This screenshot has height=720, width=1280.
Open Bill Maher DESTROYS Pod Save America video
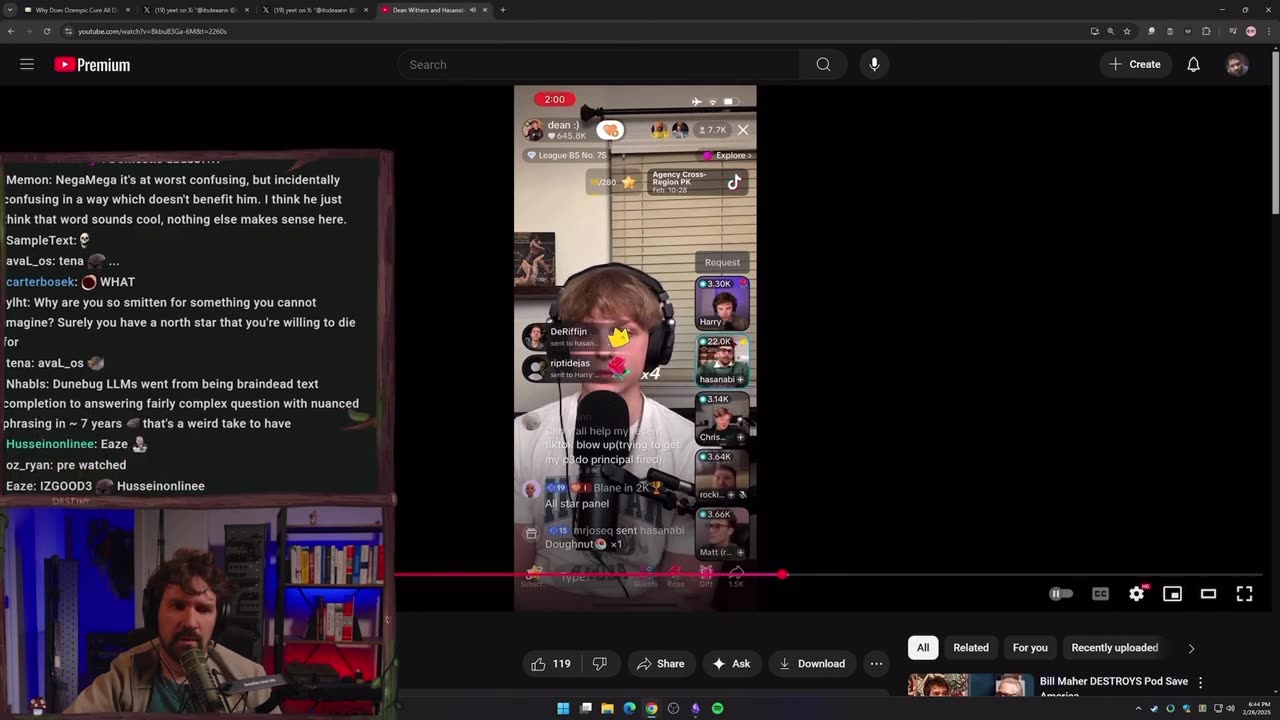(1114, 686)
